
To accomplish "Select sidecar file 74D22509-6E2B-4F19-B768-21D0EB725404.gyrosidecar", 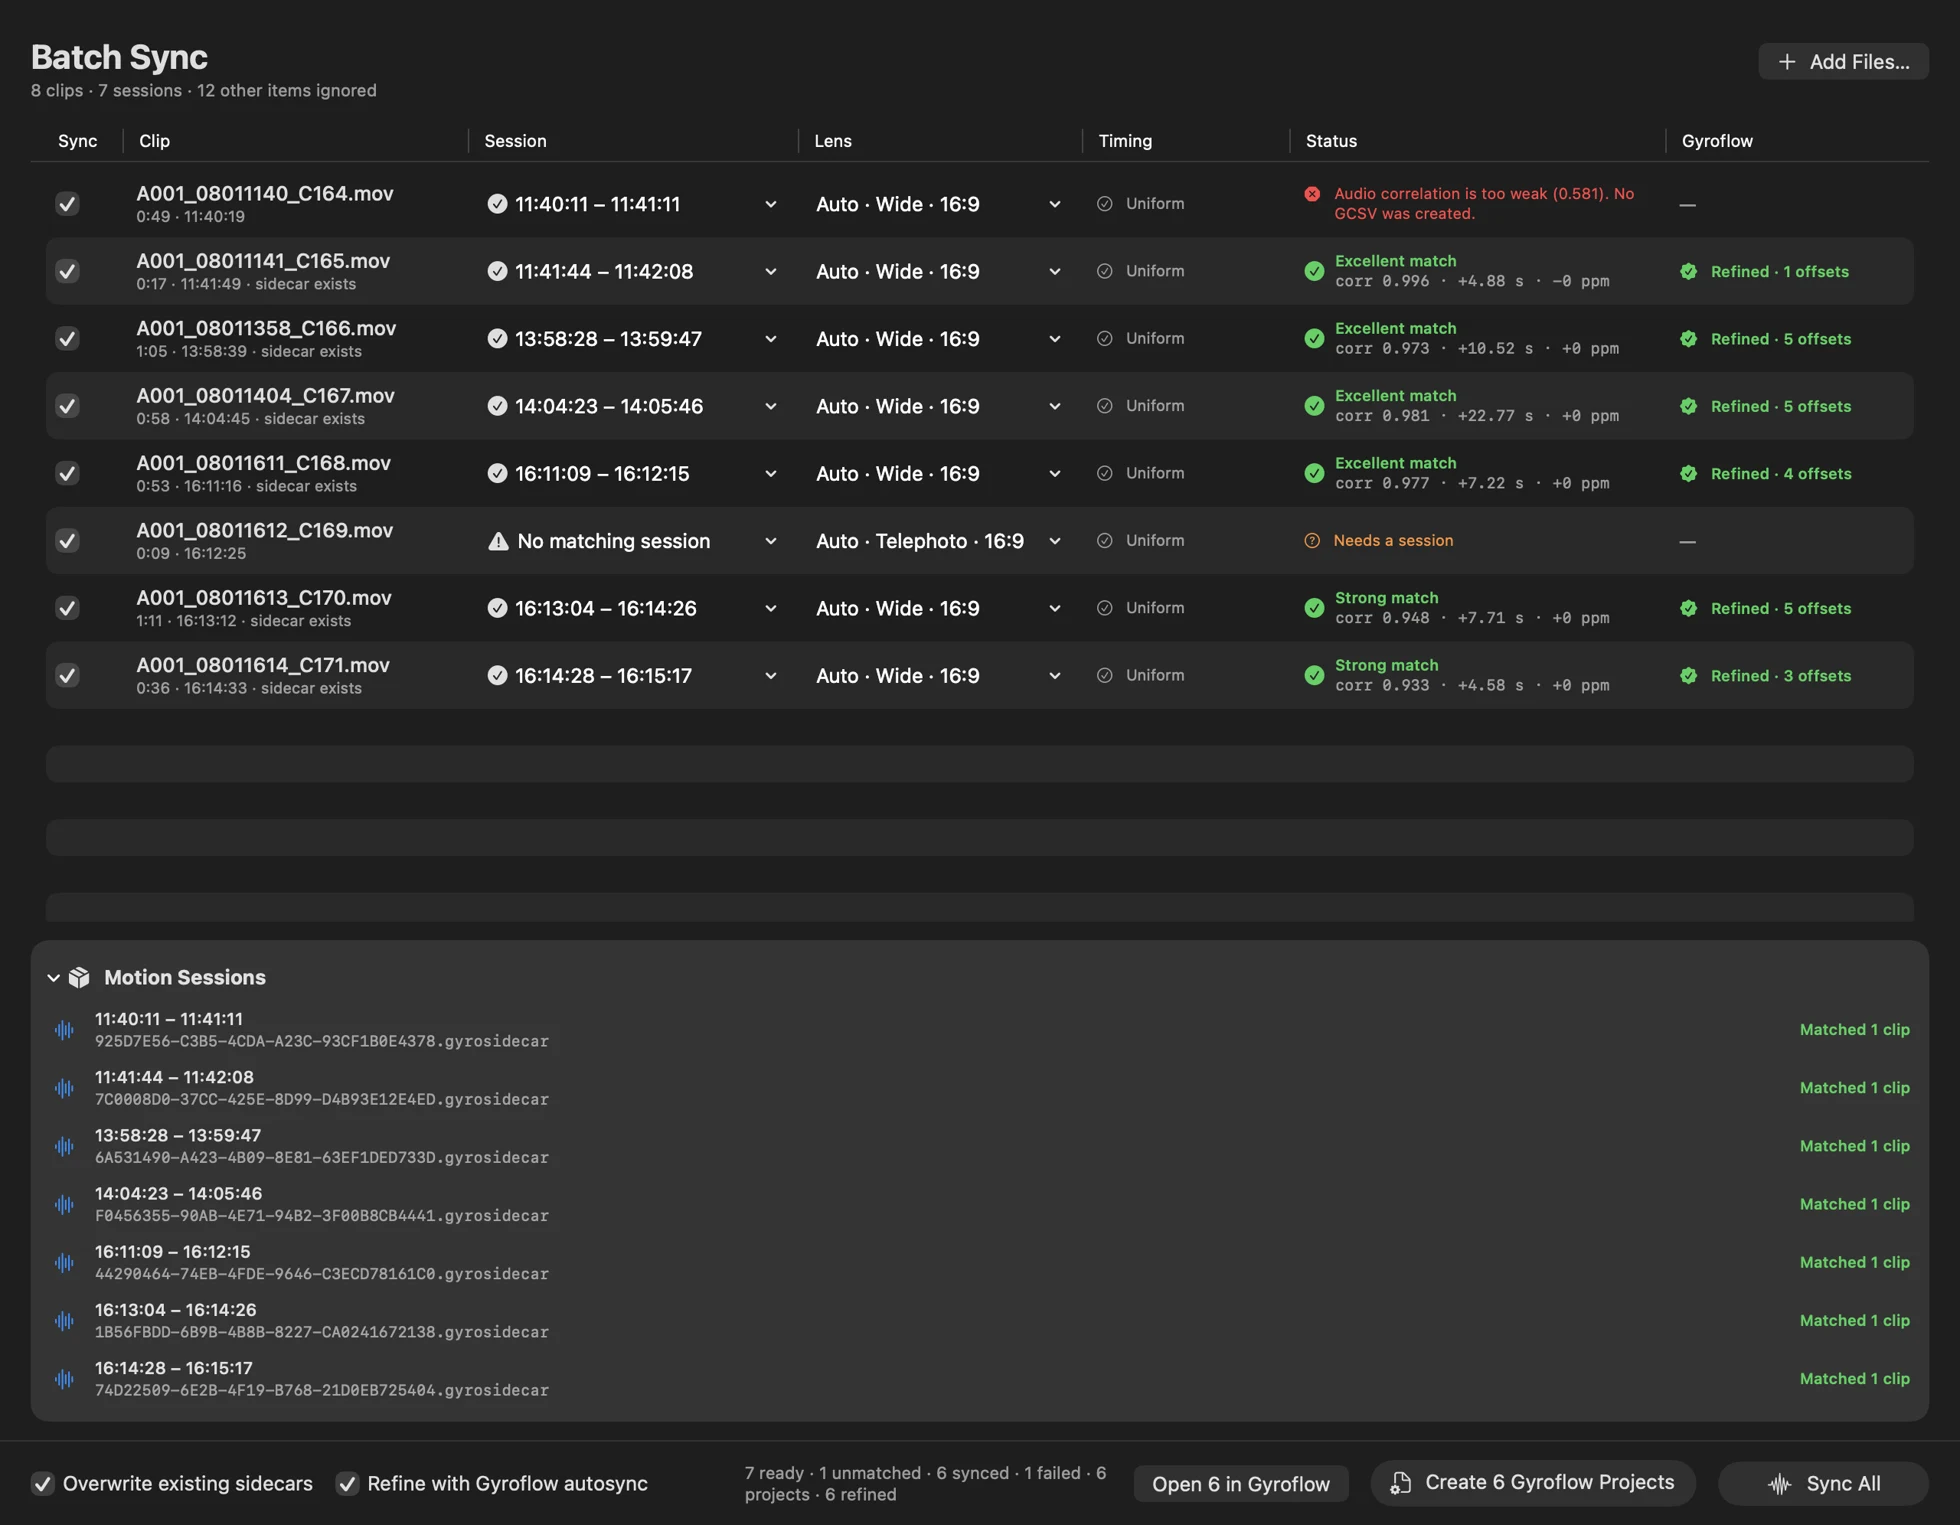I will [322, 1390].
